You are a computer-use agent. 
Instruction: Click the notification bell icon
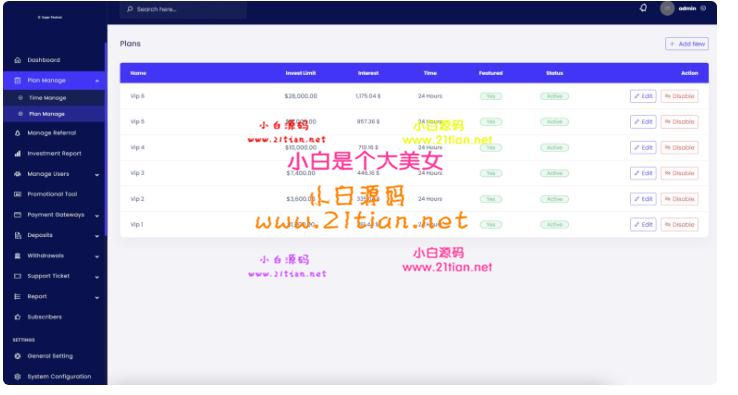coord(643,8)
